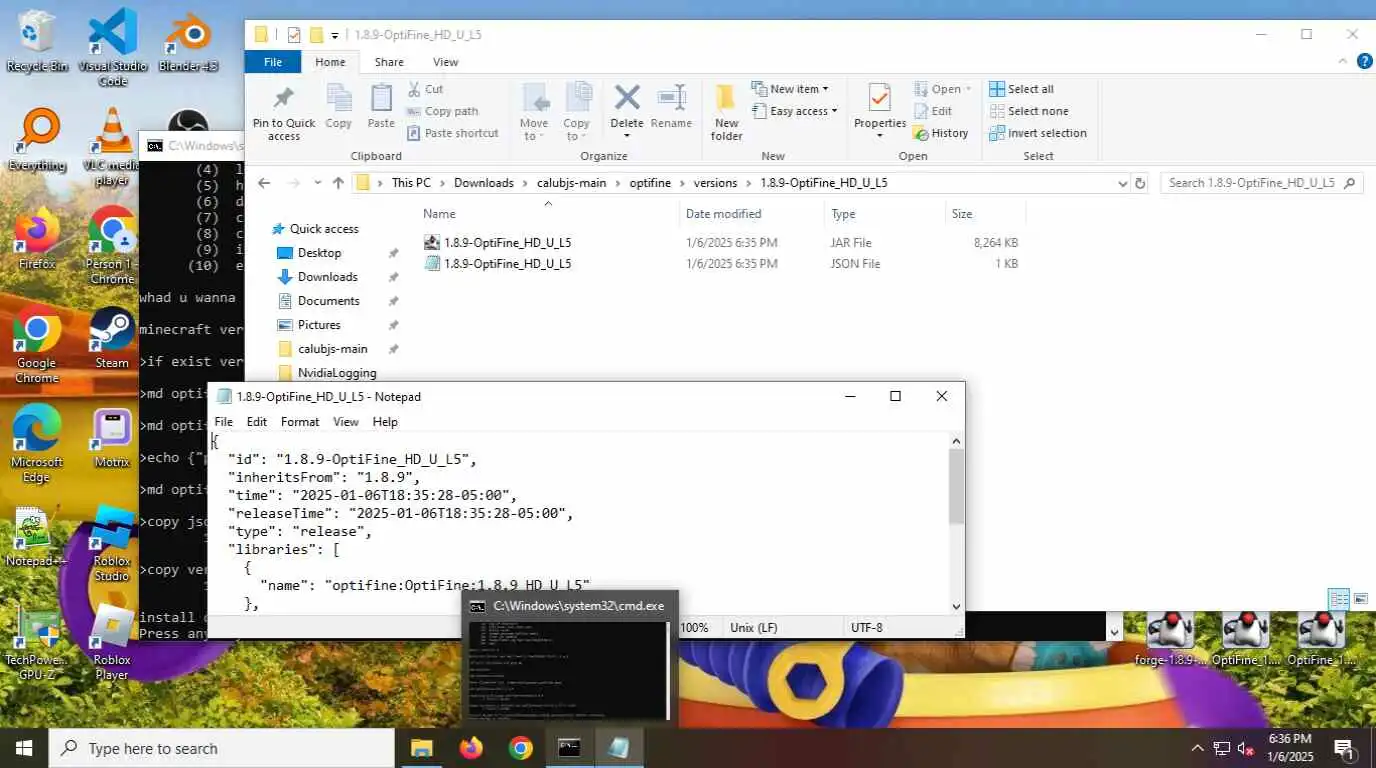Open the Windows Start button

coord(24,748)
